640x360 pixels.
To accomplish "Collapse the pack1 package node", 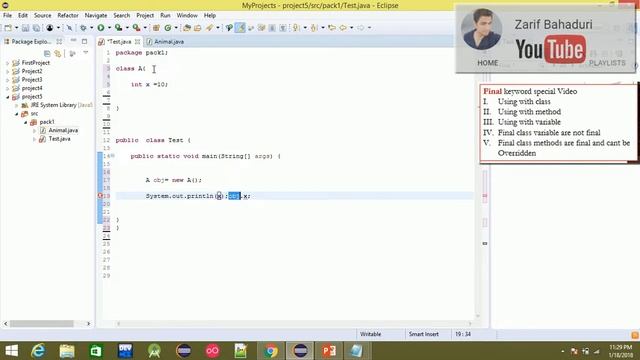I will coord(26,122).
